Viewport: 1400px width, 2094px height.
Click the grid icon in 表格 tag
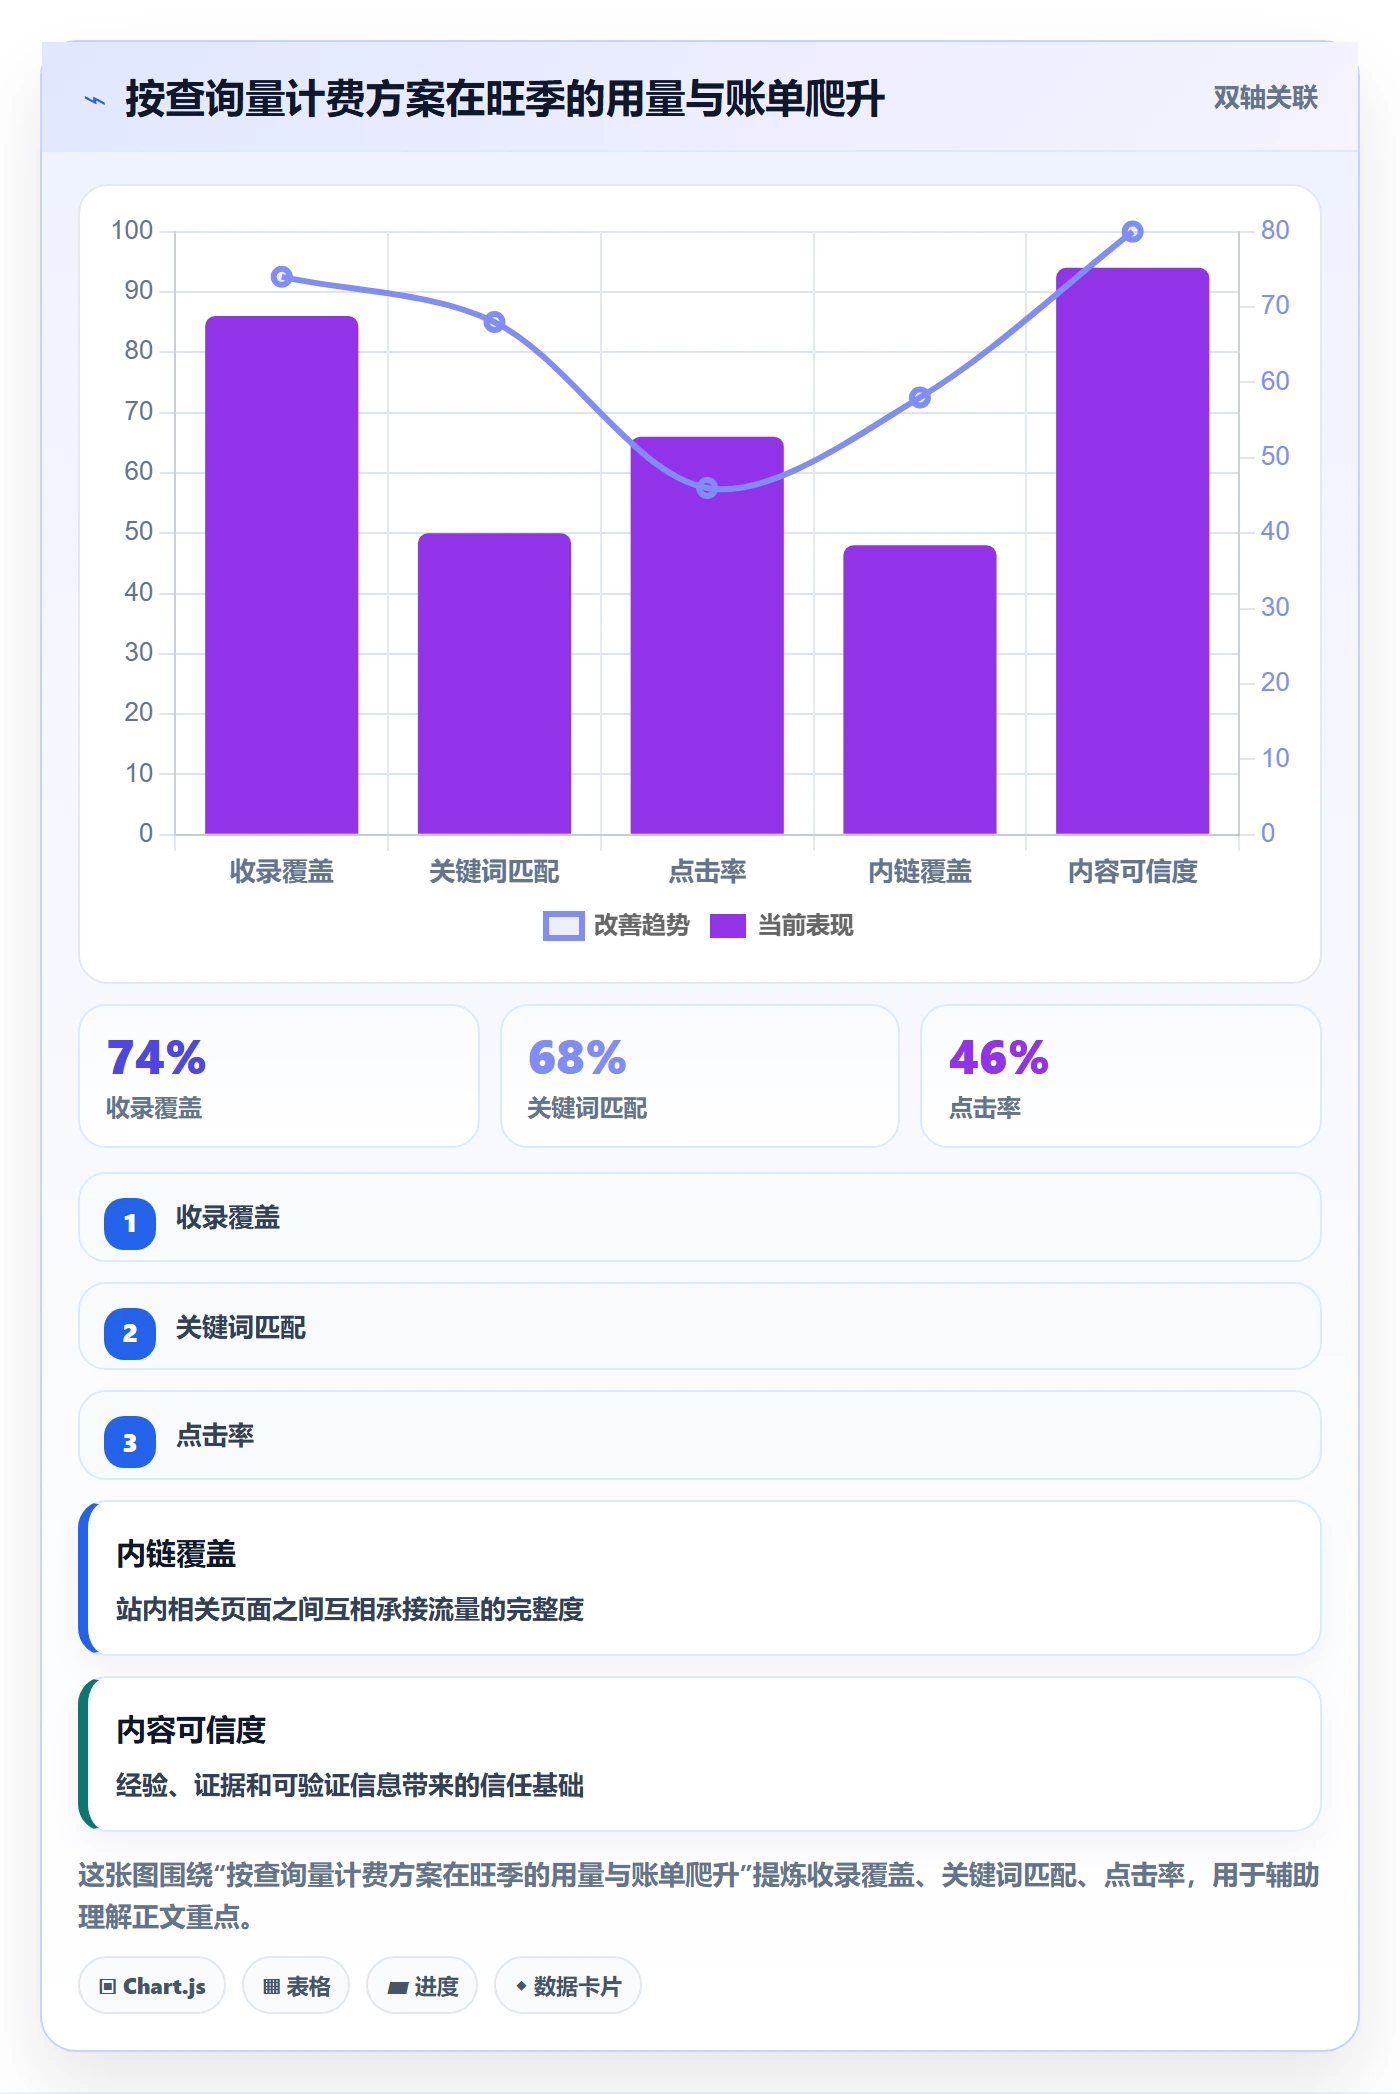271,1987
